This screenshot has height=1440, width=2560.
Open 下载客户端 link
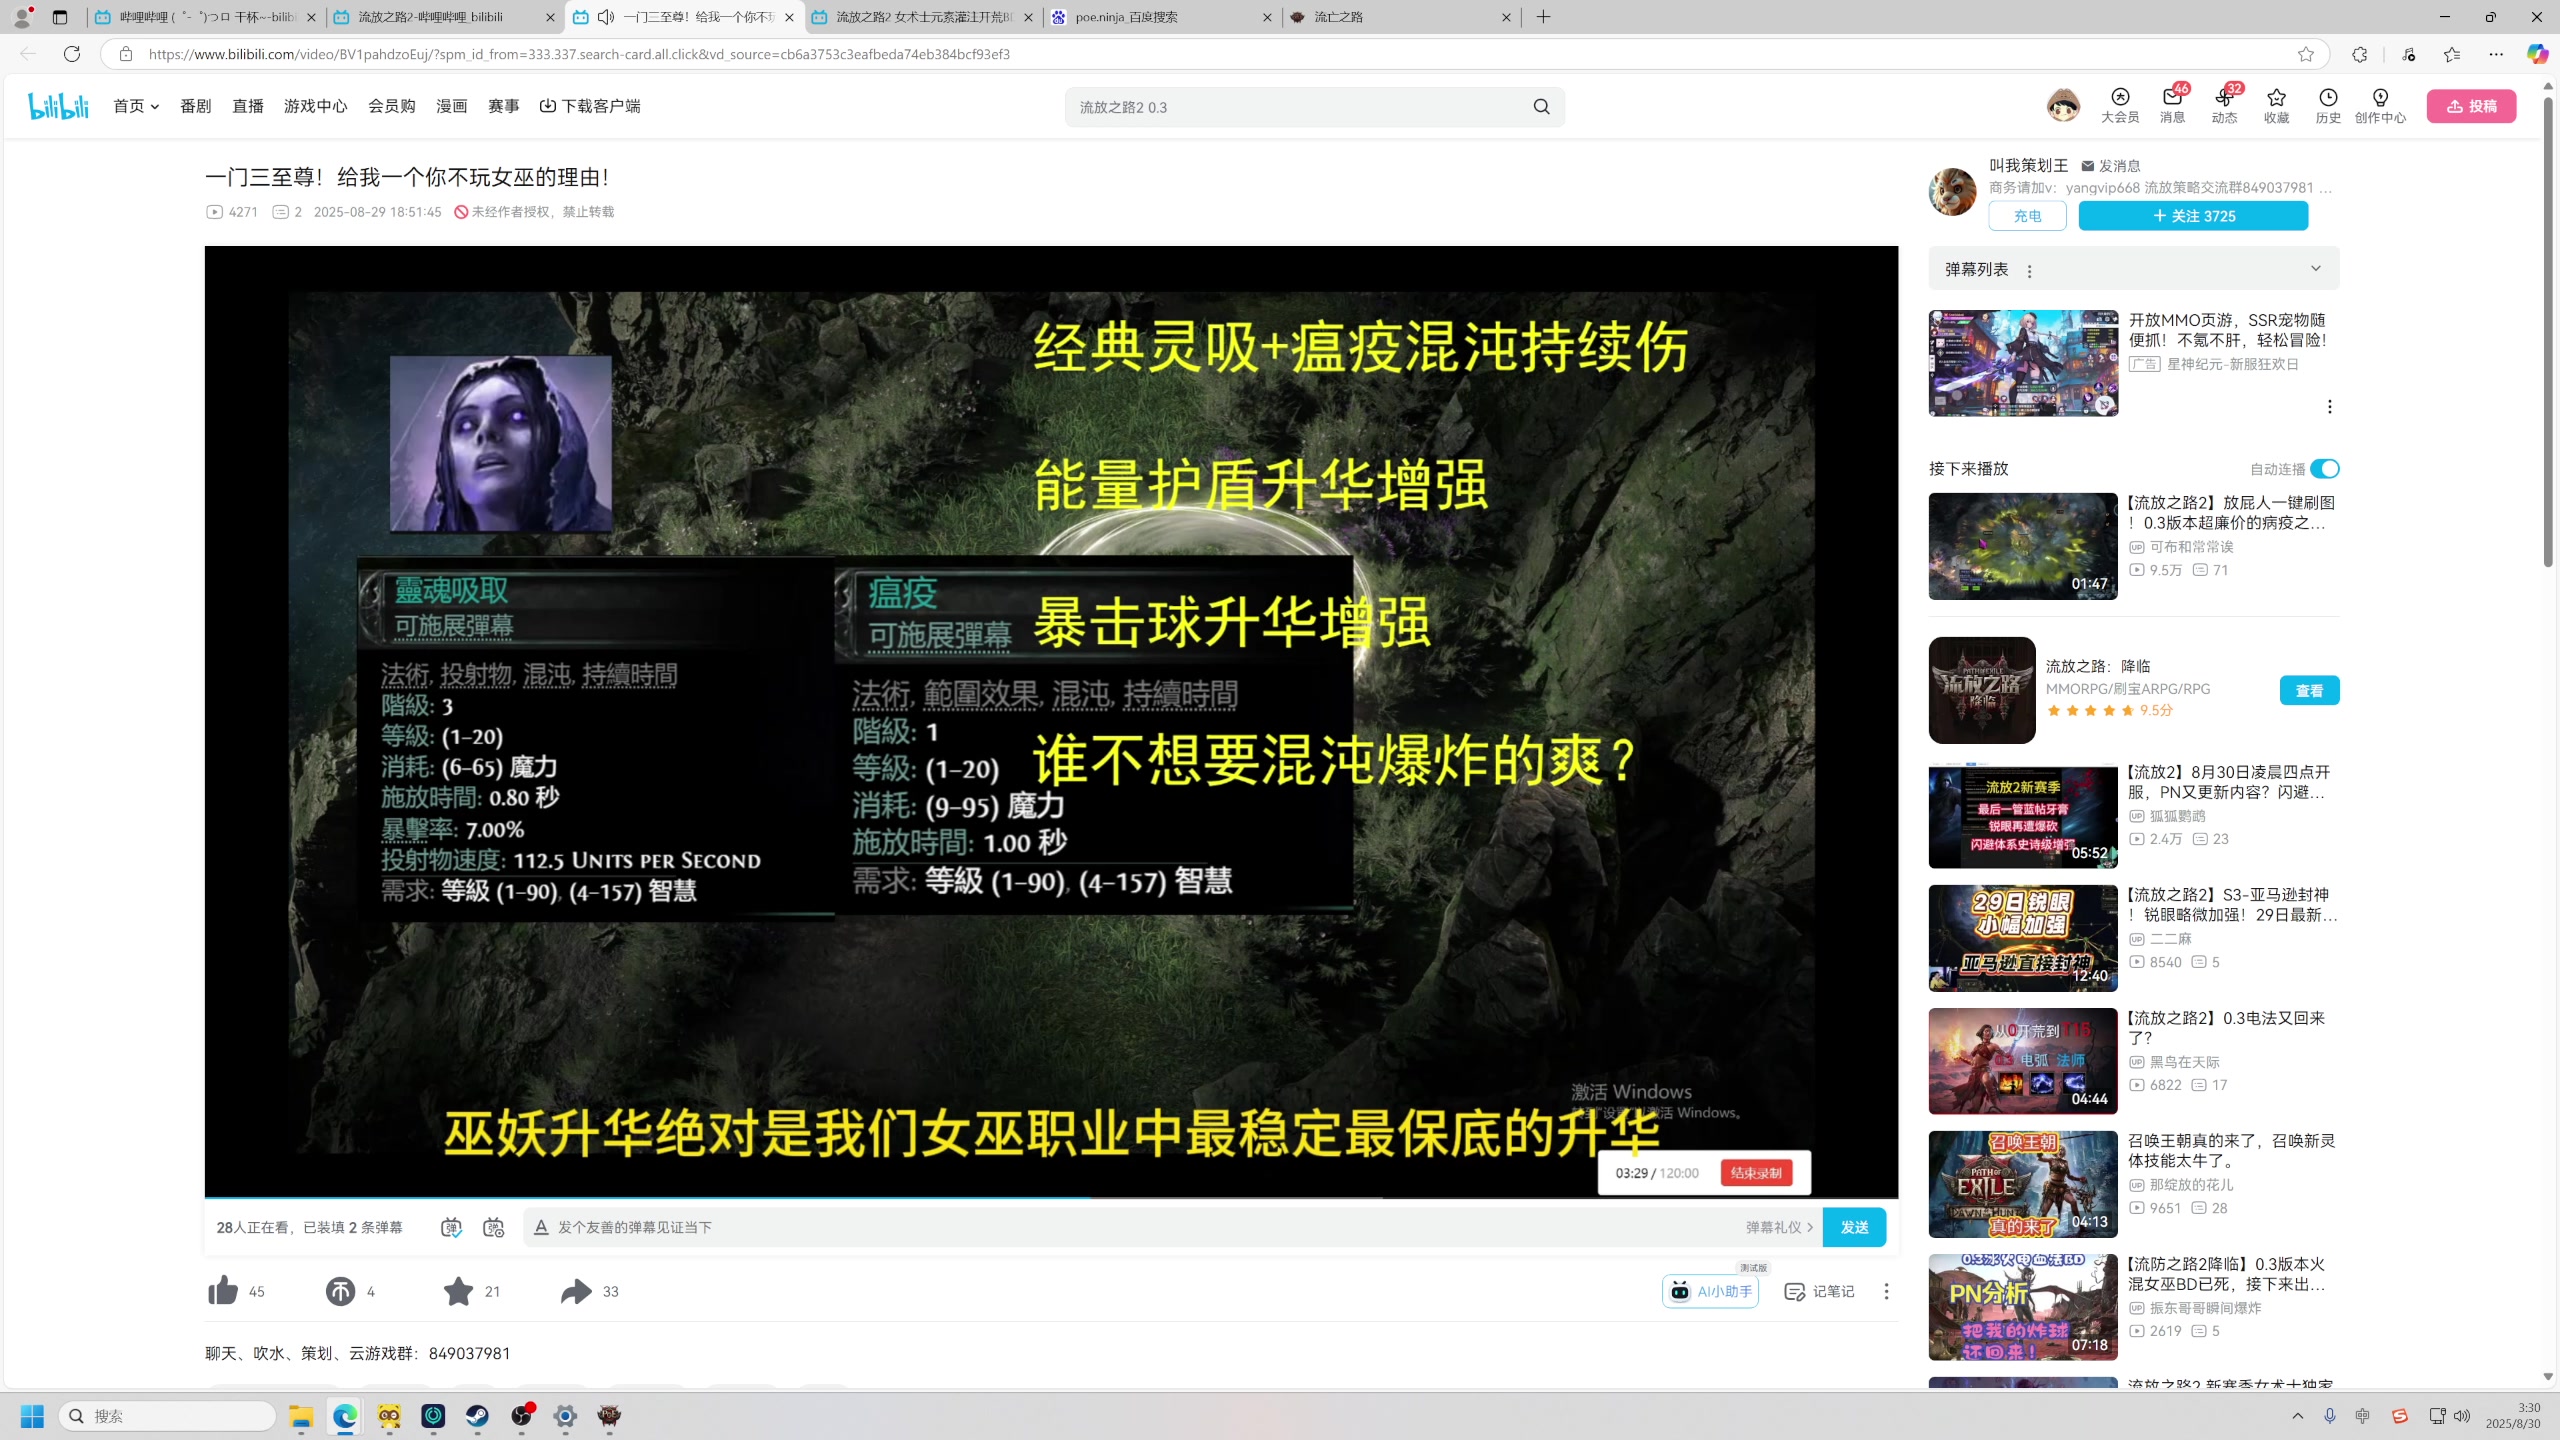coord(590,106)
